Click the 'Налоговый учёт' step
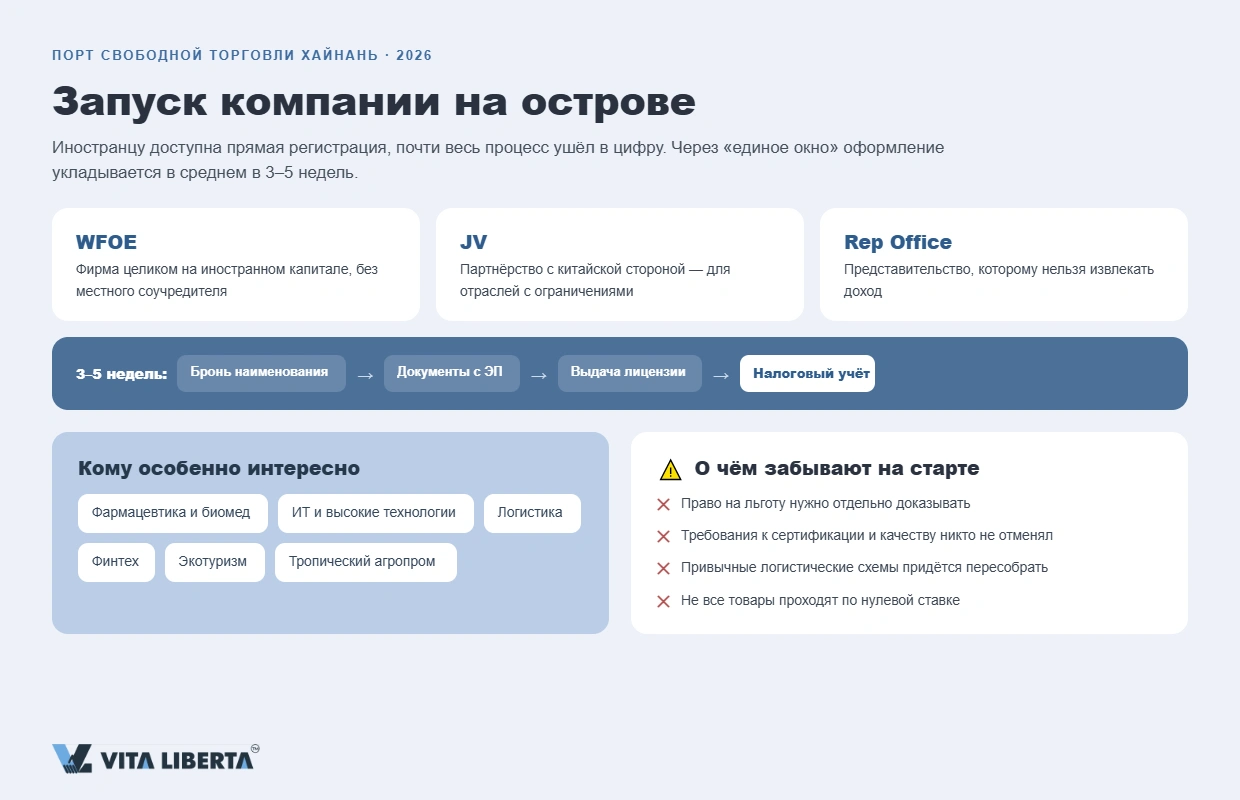This screenshot has height=800, width=1240. tap(807, 374)
